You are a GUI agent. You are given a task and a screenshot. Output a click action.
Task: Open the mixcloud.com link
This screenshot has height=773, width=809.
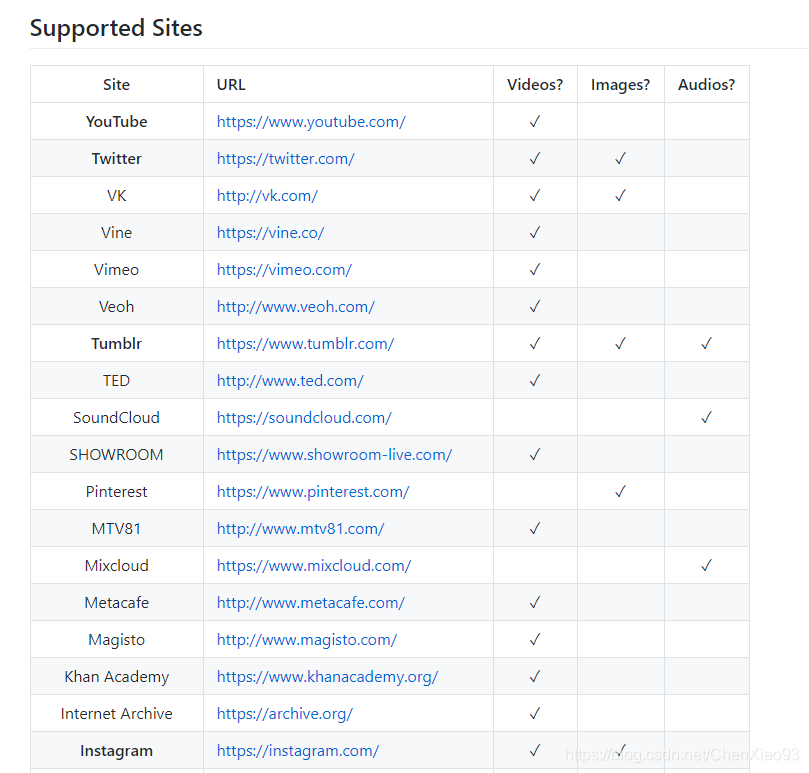(314, 566)
